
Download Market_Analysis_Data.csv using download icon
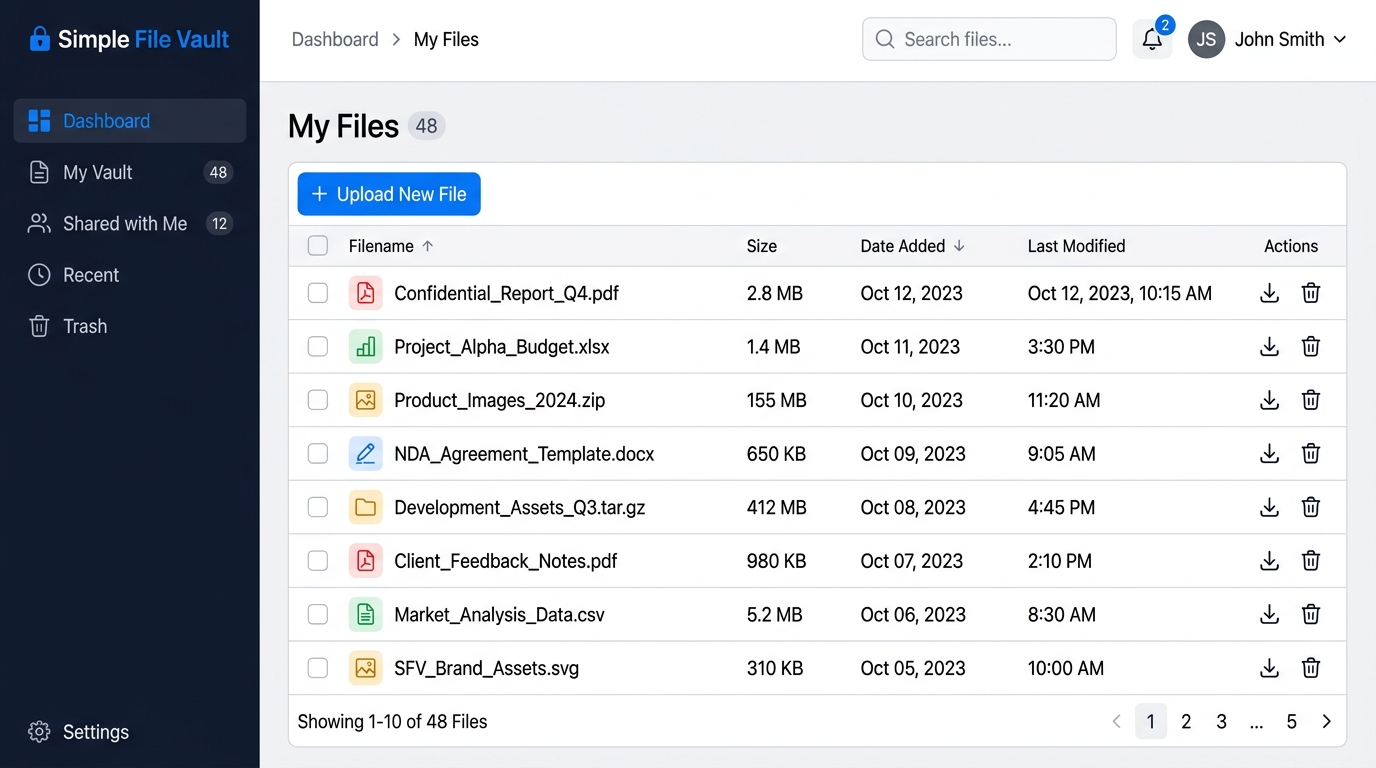[1269, 614]
